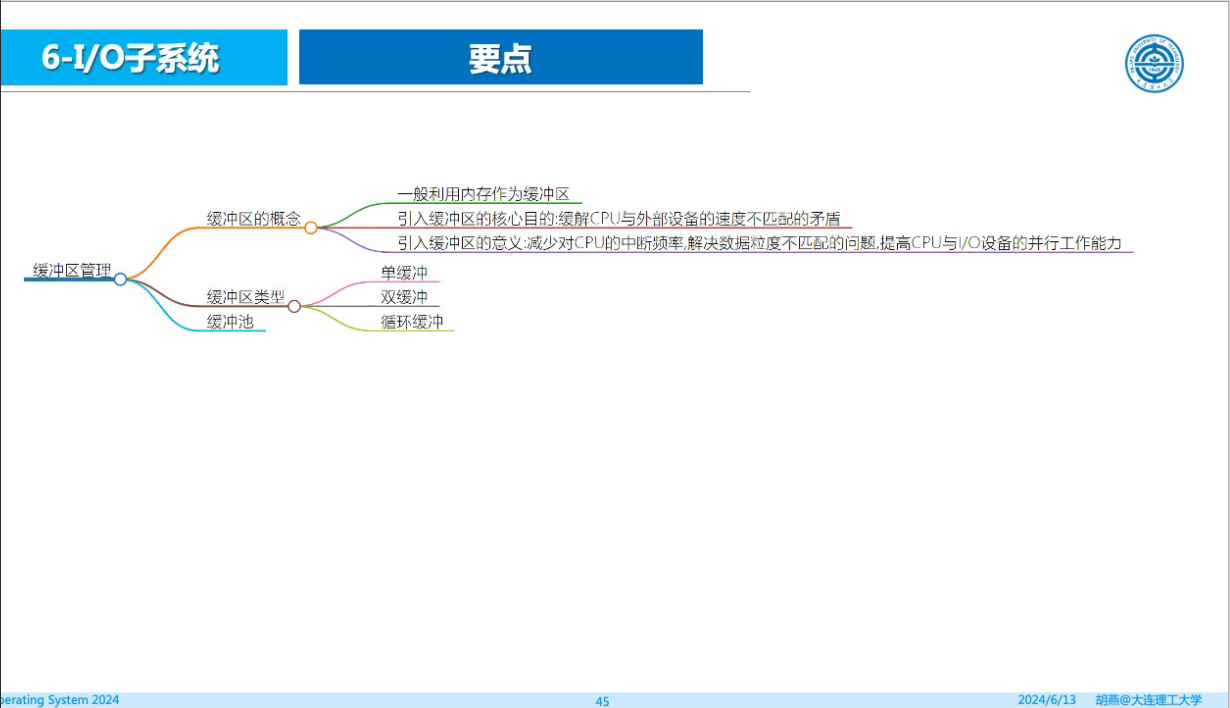Select the 引入缓冲区的意义 line
Viewport: 1230px width, 708px height.
760,244
